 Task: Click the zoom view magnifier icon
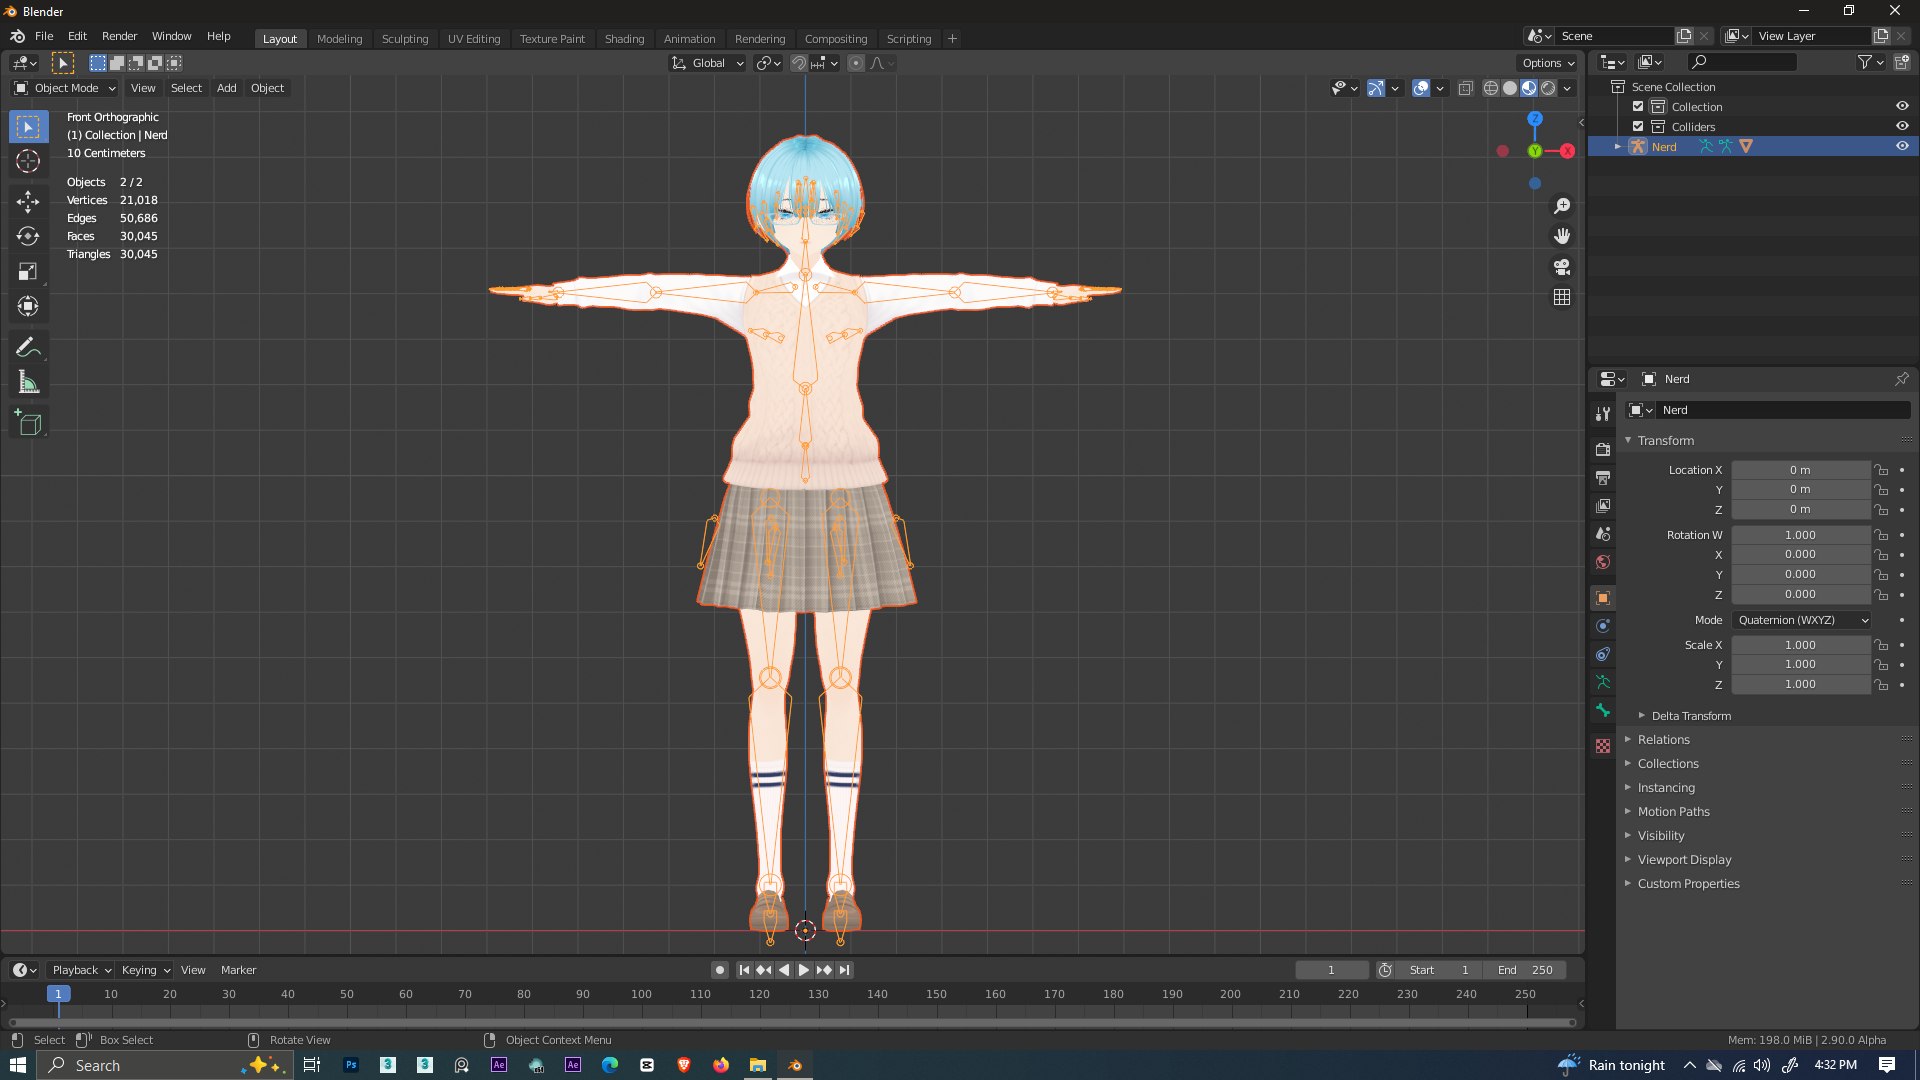click(1562, 206)
